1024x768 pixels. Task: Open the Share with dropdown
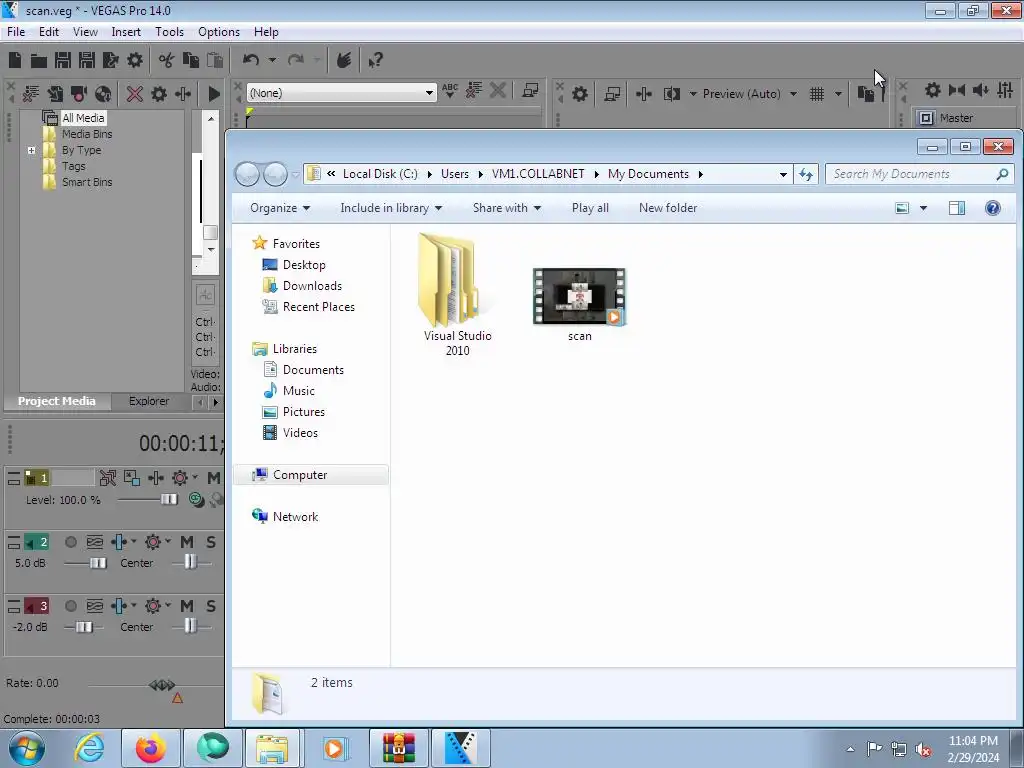(507, 208)
